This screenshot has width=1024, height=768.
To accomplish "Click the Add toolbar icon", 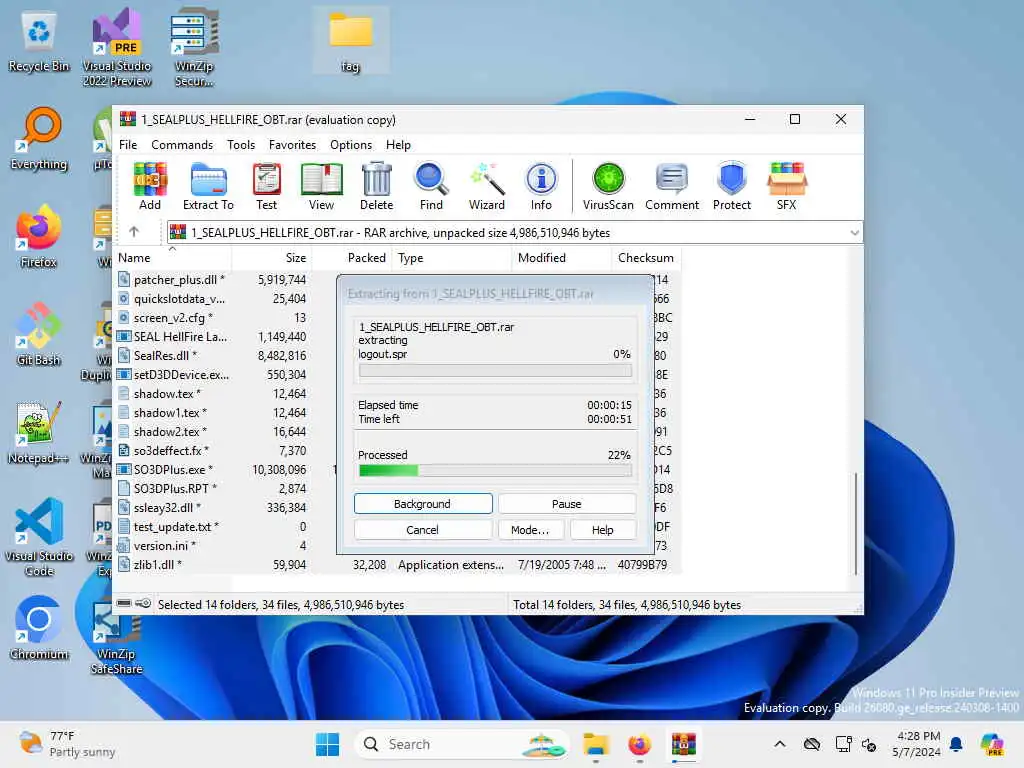I will click(150, 186).
